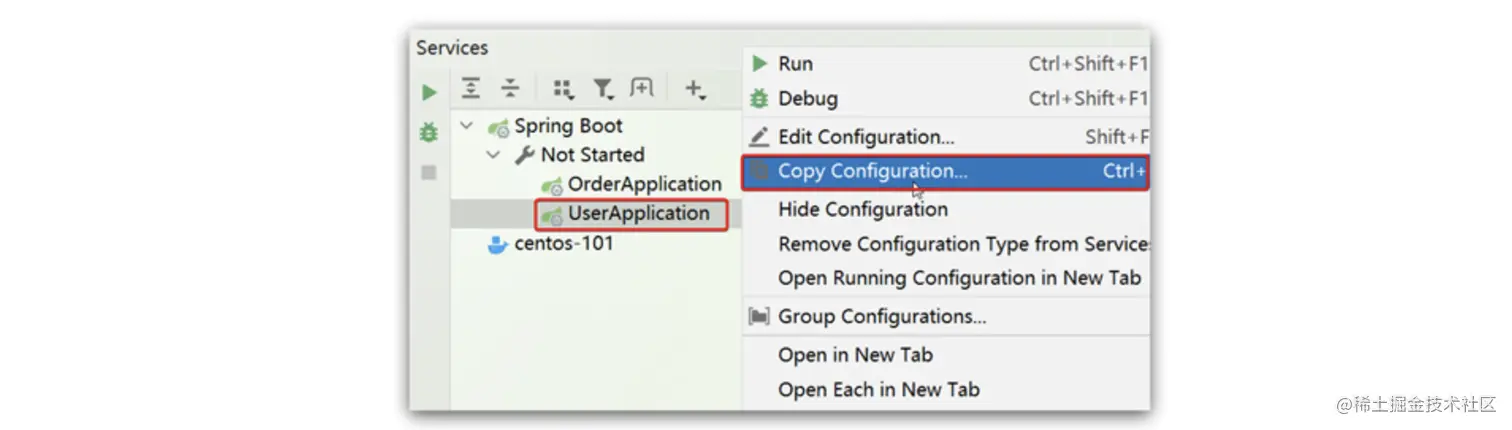Select Group Configurations... menu entry
Viewport: 1512px width, 430px height.
point(882,316)
